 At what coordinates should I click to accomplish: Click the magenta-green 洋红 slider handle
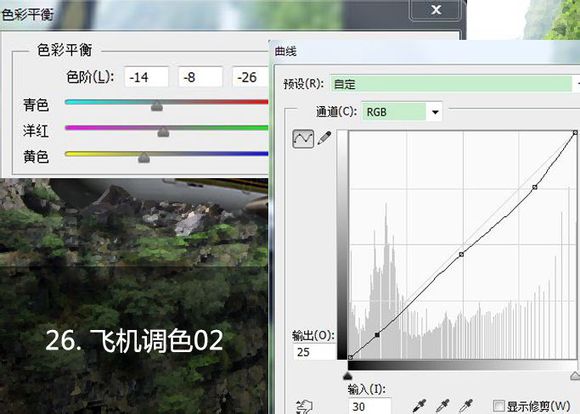pos(163,132)
